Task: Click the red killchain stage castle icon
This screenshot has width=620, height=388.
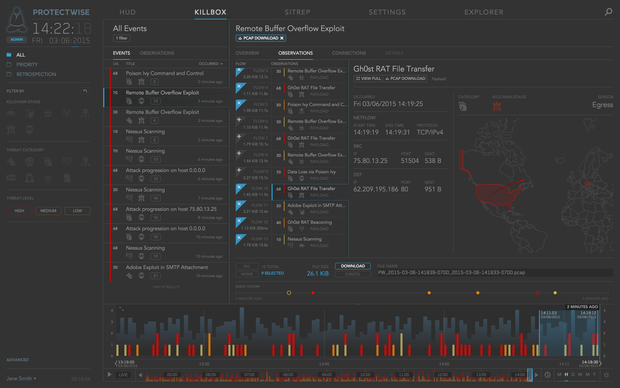Action: point(497,106)
